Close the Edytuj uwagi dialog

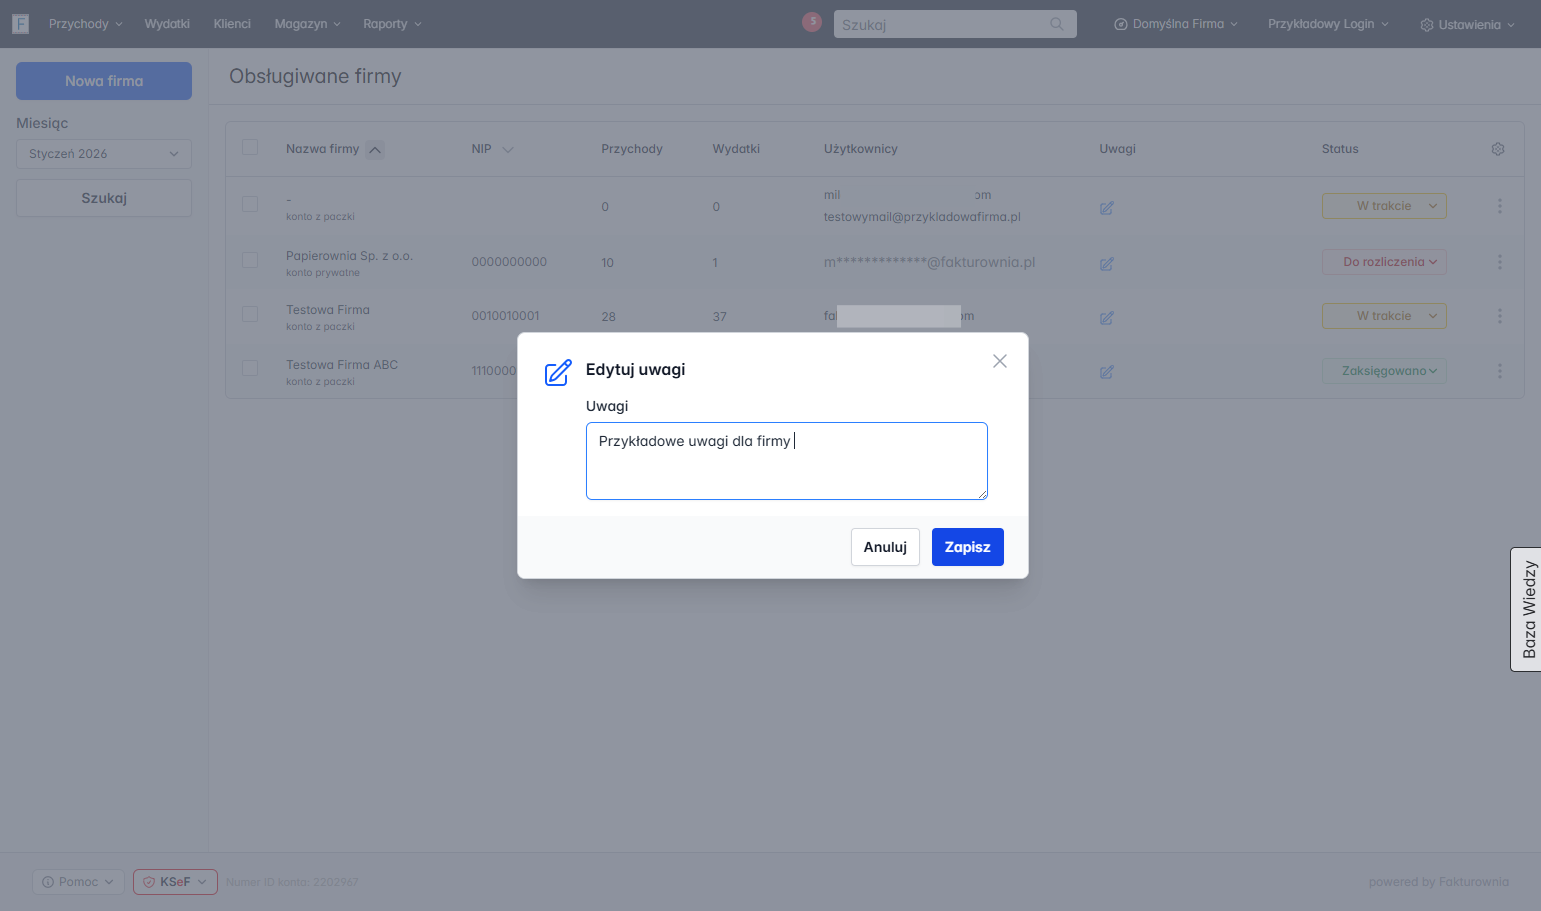click(1000, 361)
